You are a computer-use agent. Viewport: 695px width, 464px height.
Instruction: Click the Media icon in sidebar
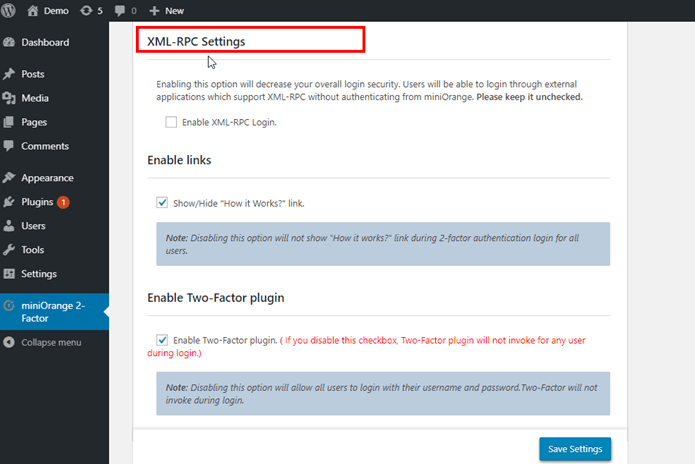pos(9,98)
